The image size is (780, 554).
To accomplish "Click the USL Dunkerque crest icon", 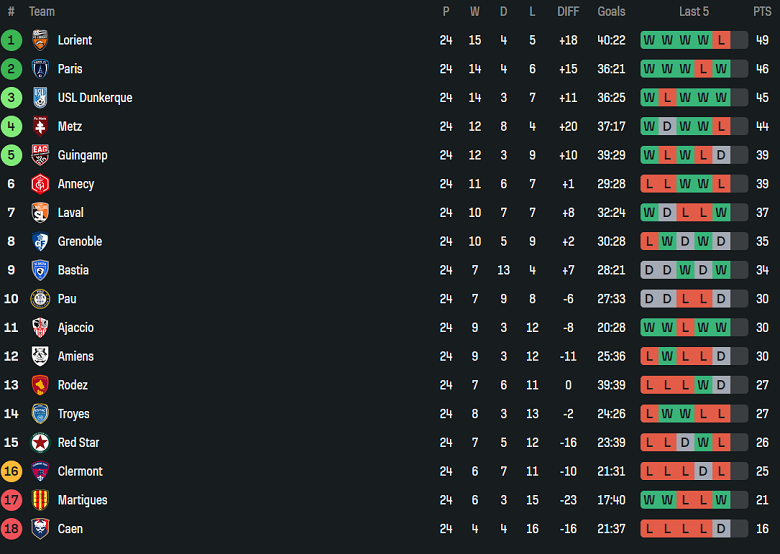I will point(40,98).
